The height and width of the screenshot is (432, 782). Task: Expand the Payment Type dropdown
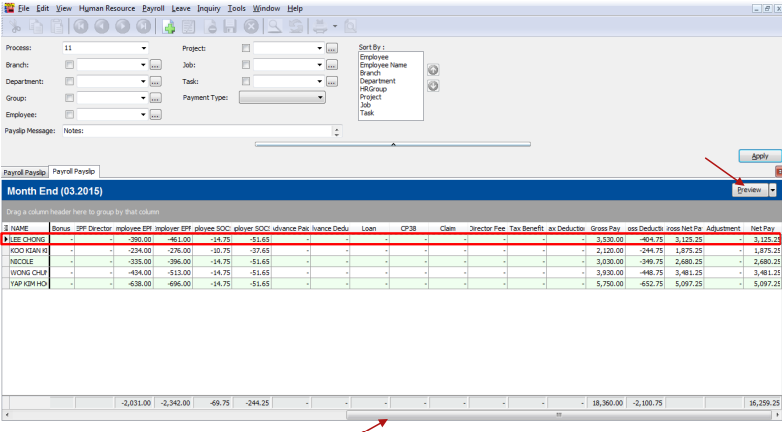pos(320,98)
